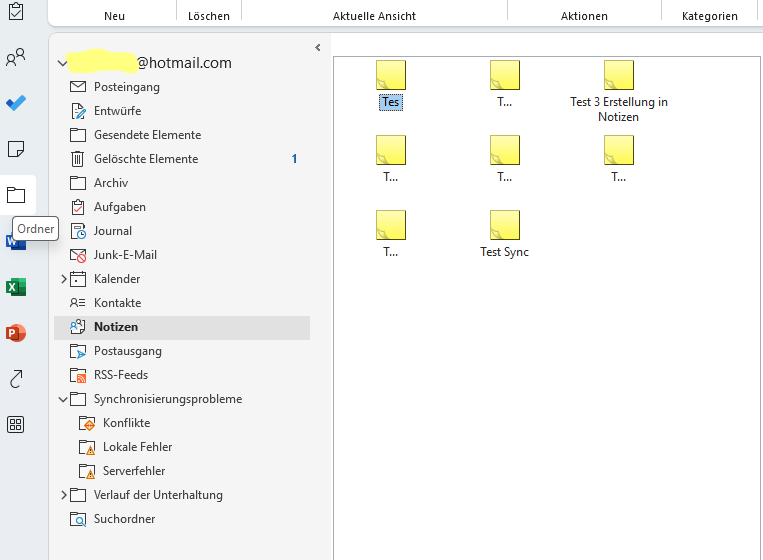
Task: Click the curved arrow shortcut icon in sidebar
Action: tap(16, 379)
